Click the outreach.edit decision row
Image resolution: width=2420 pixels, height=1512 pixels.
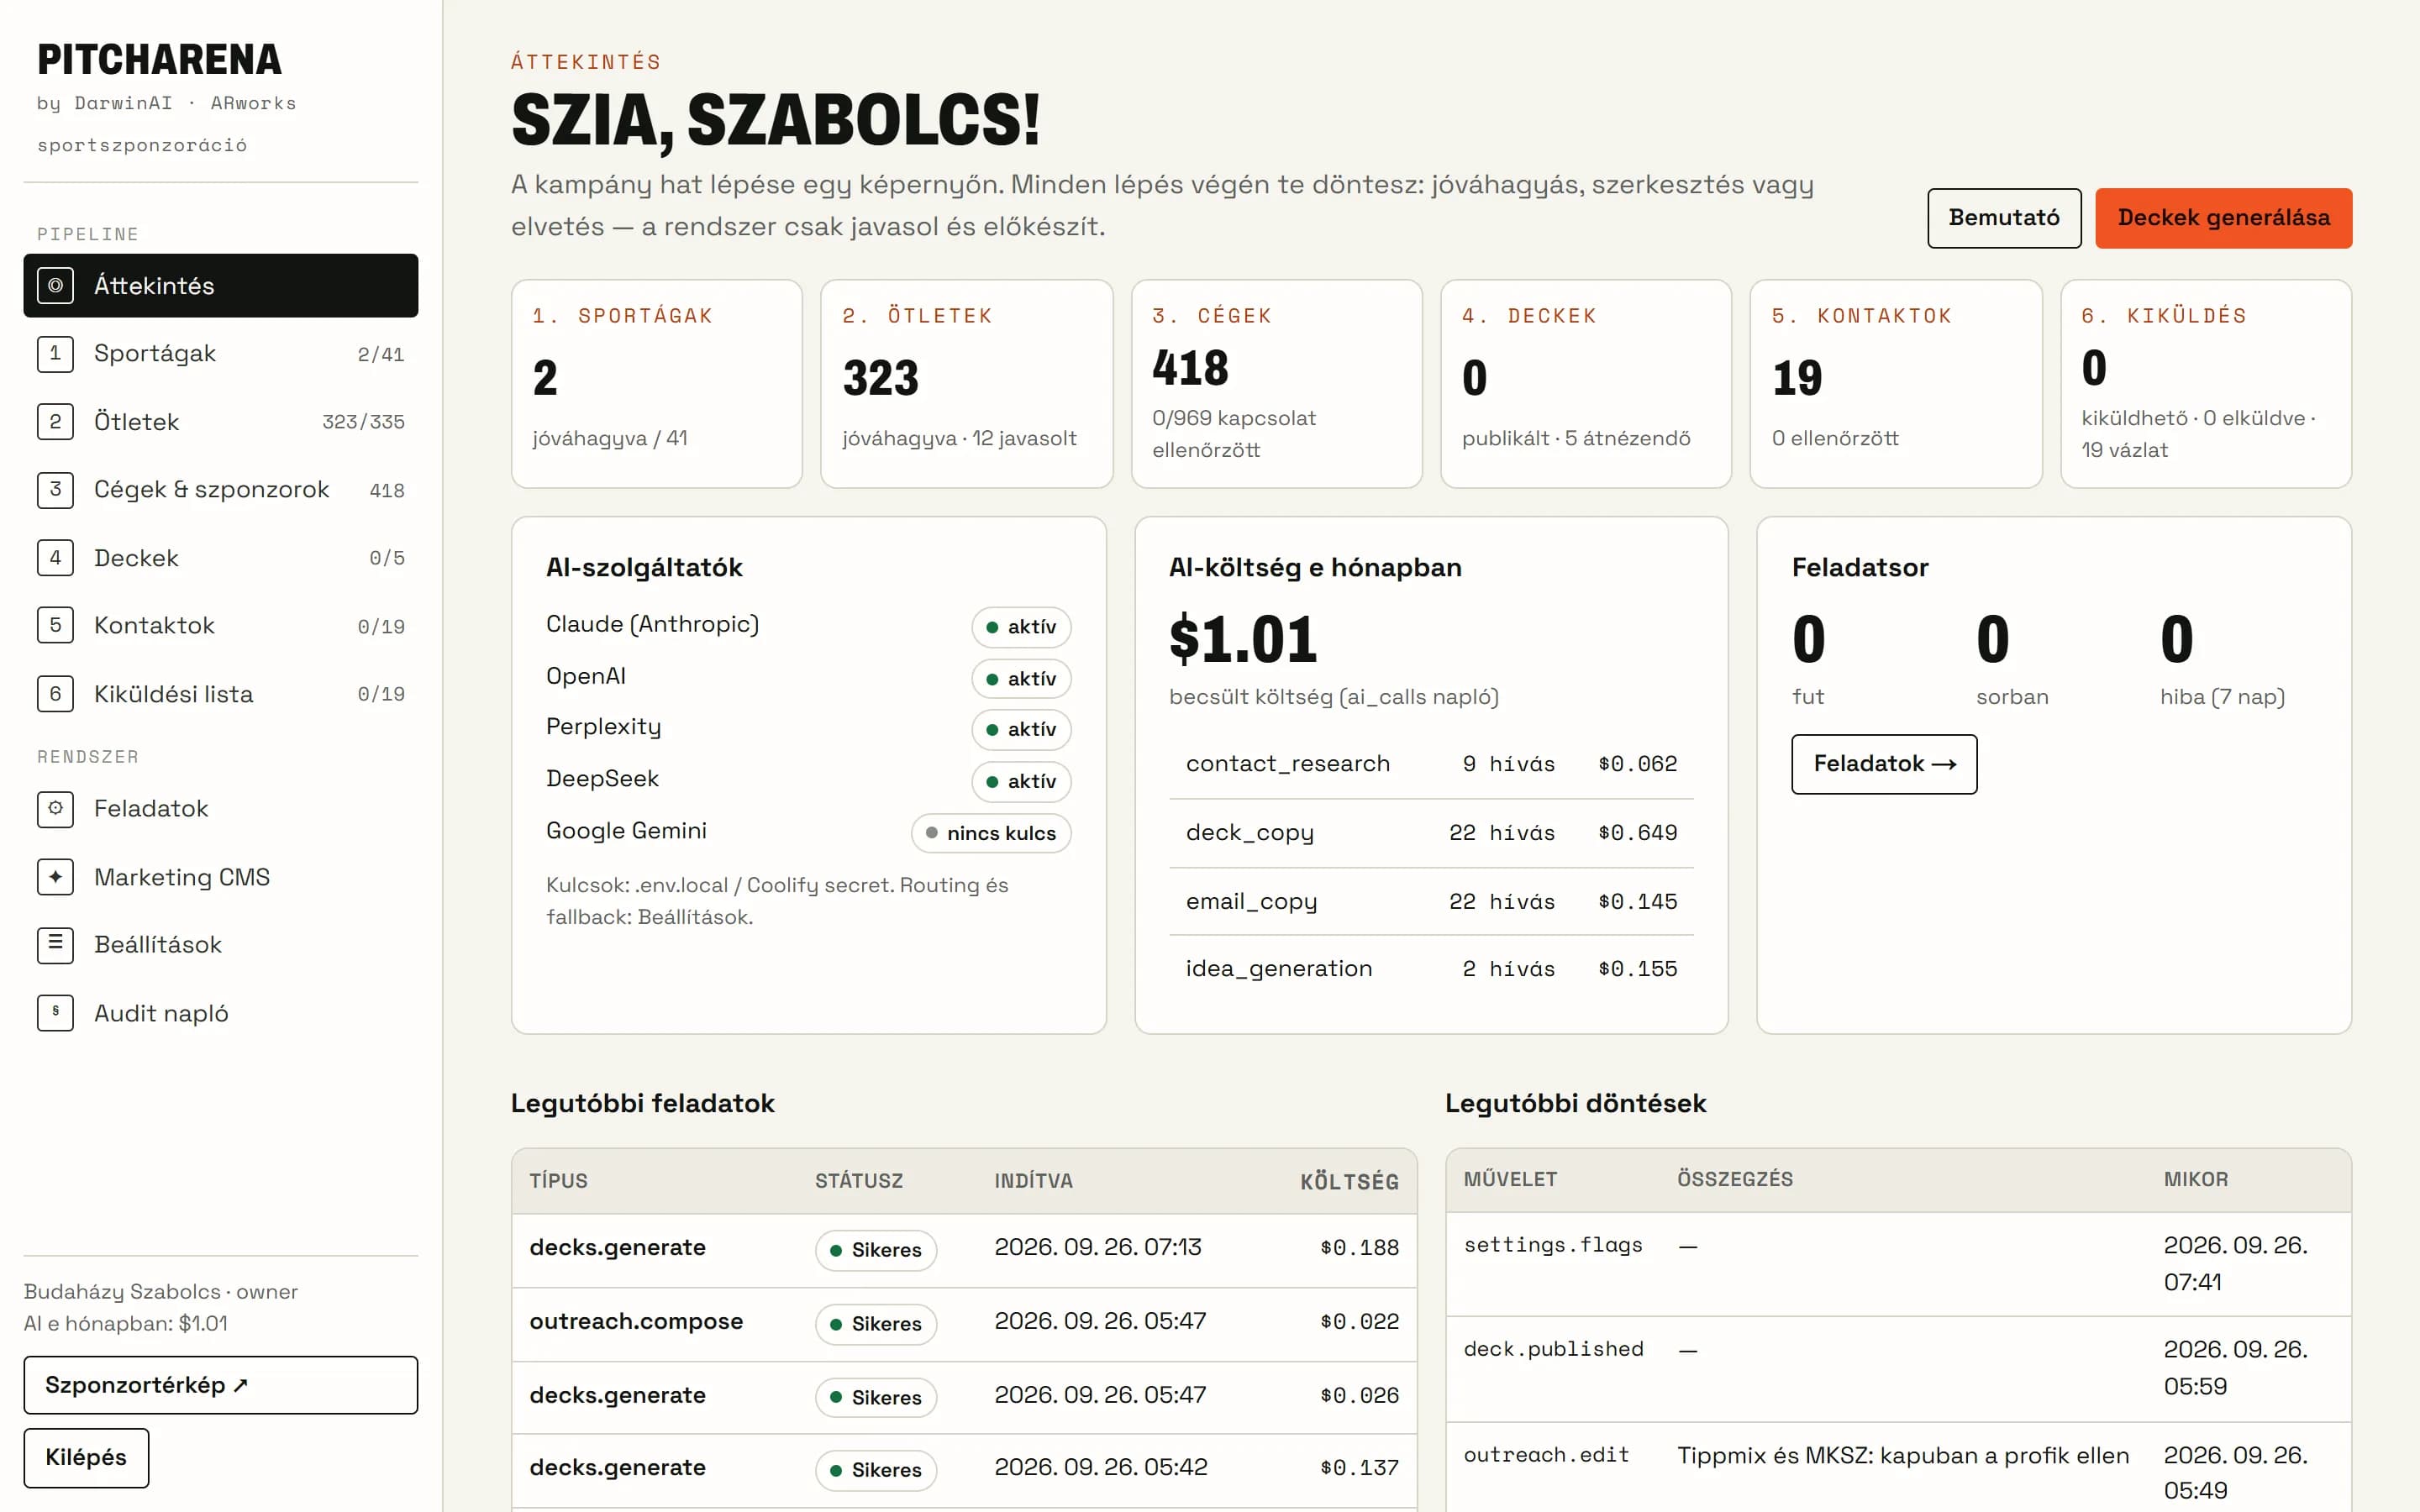point(1898,1468)
